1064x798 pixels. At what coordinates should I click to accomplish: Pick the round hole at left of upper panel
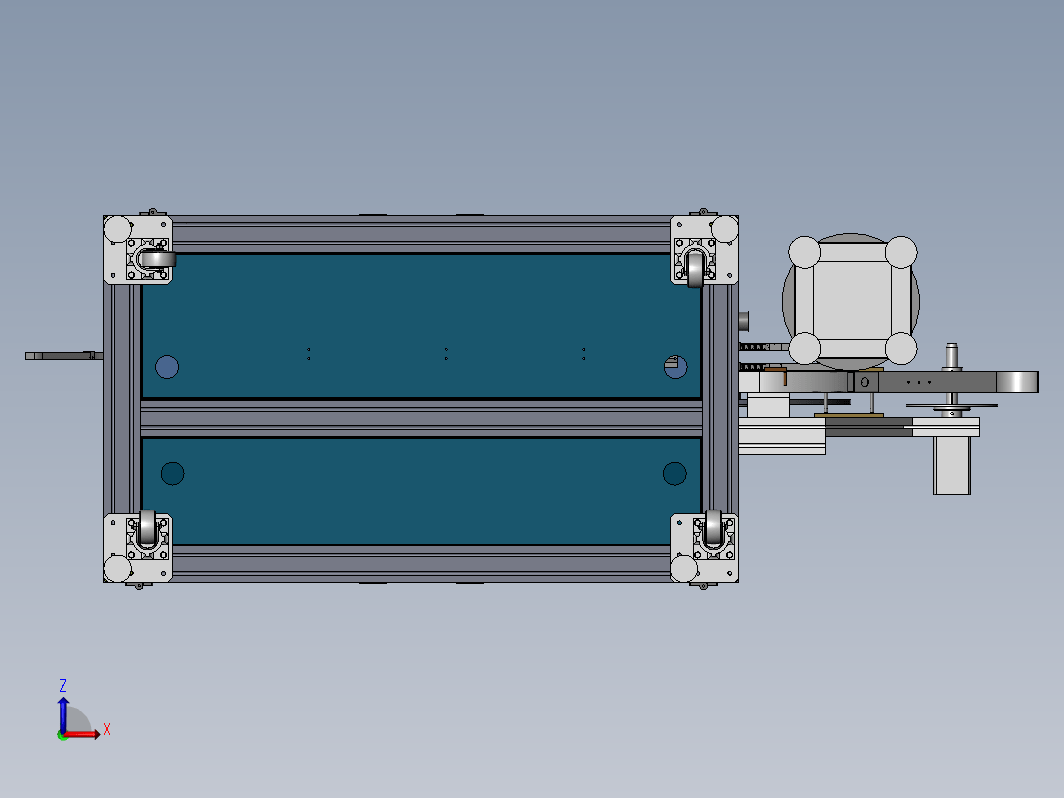(x=167, y=367)
